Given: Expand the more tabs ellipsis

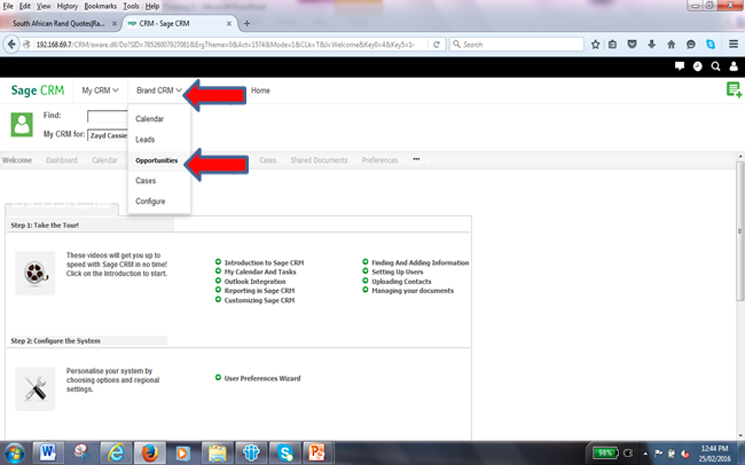Looking at the screenshot, I should coord(416,159).
